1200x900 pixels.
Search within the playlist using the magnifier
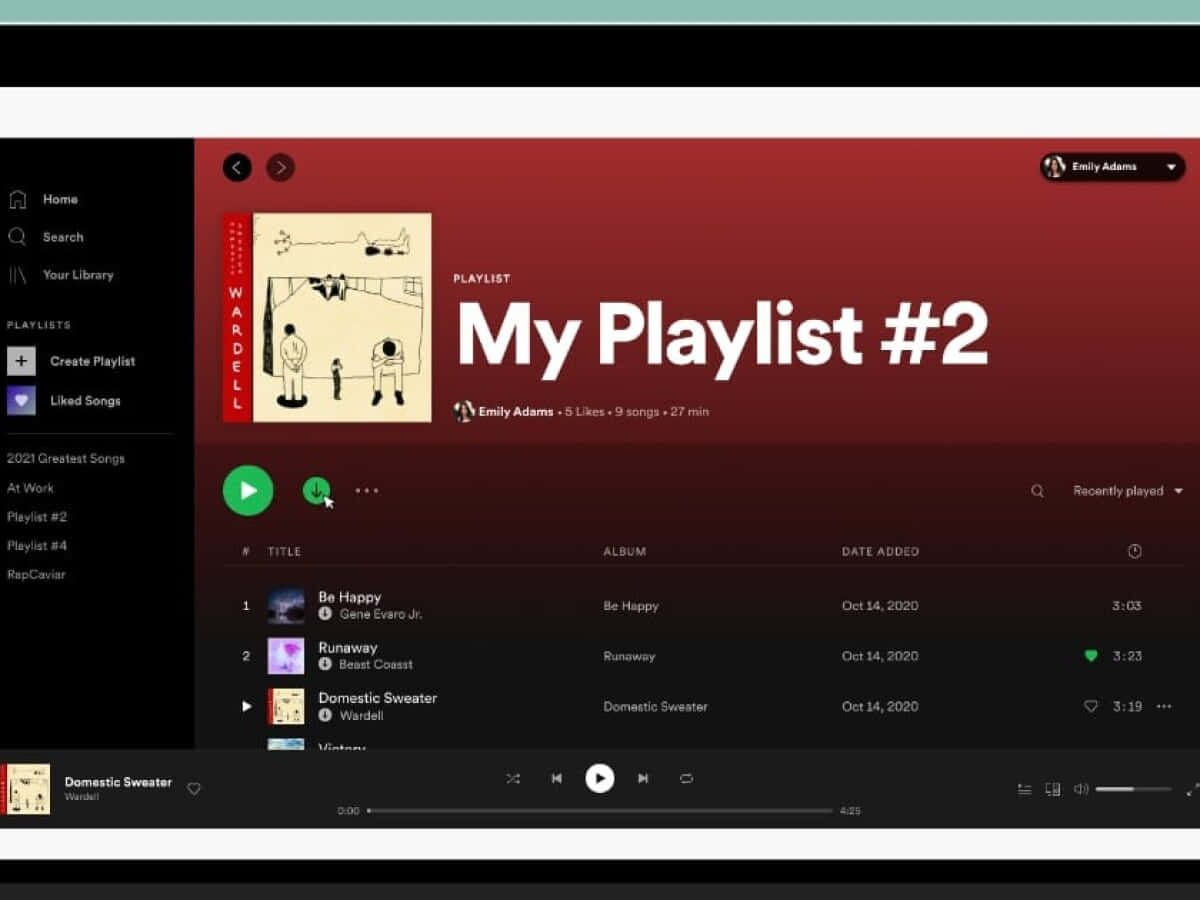[x=1037, y=491]
